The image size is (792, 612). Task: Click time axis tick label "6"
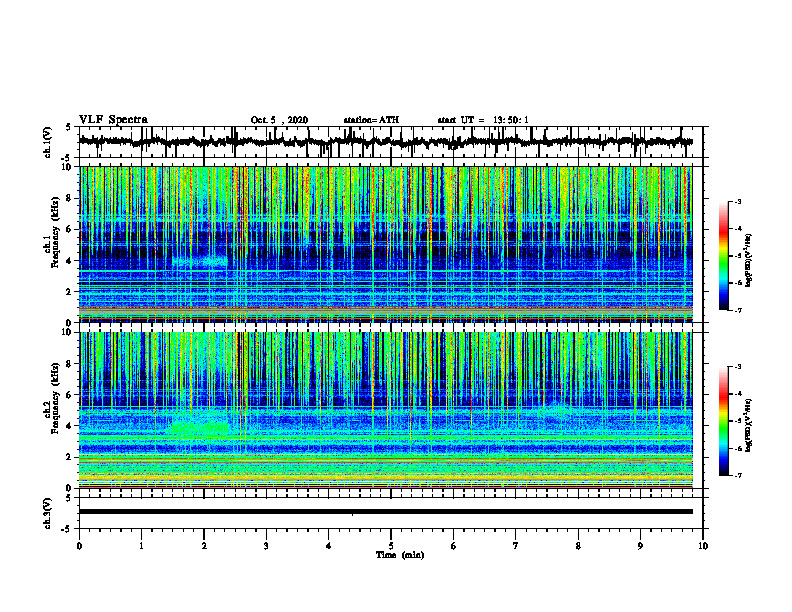point(454,546)
